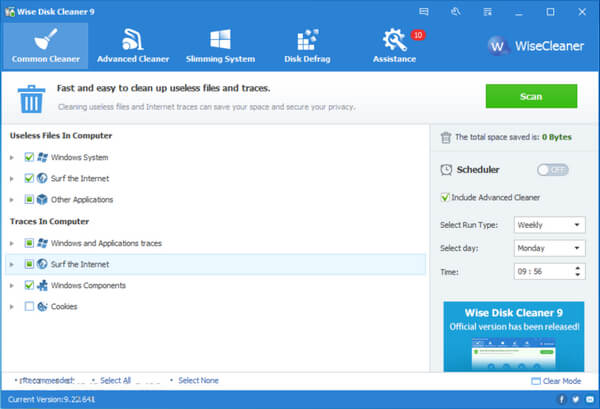Click the email icon in status bar
The height and width of the screenshot is (409, 600).
tap(590, 399)
